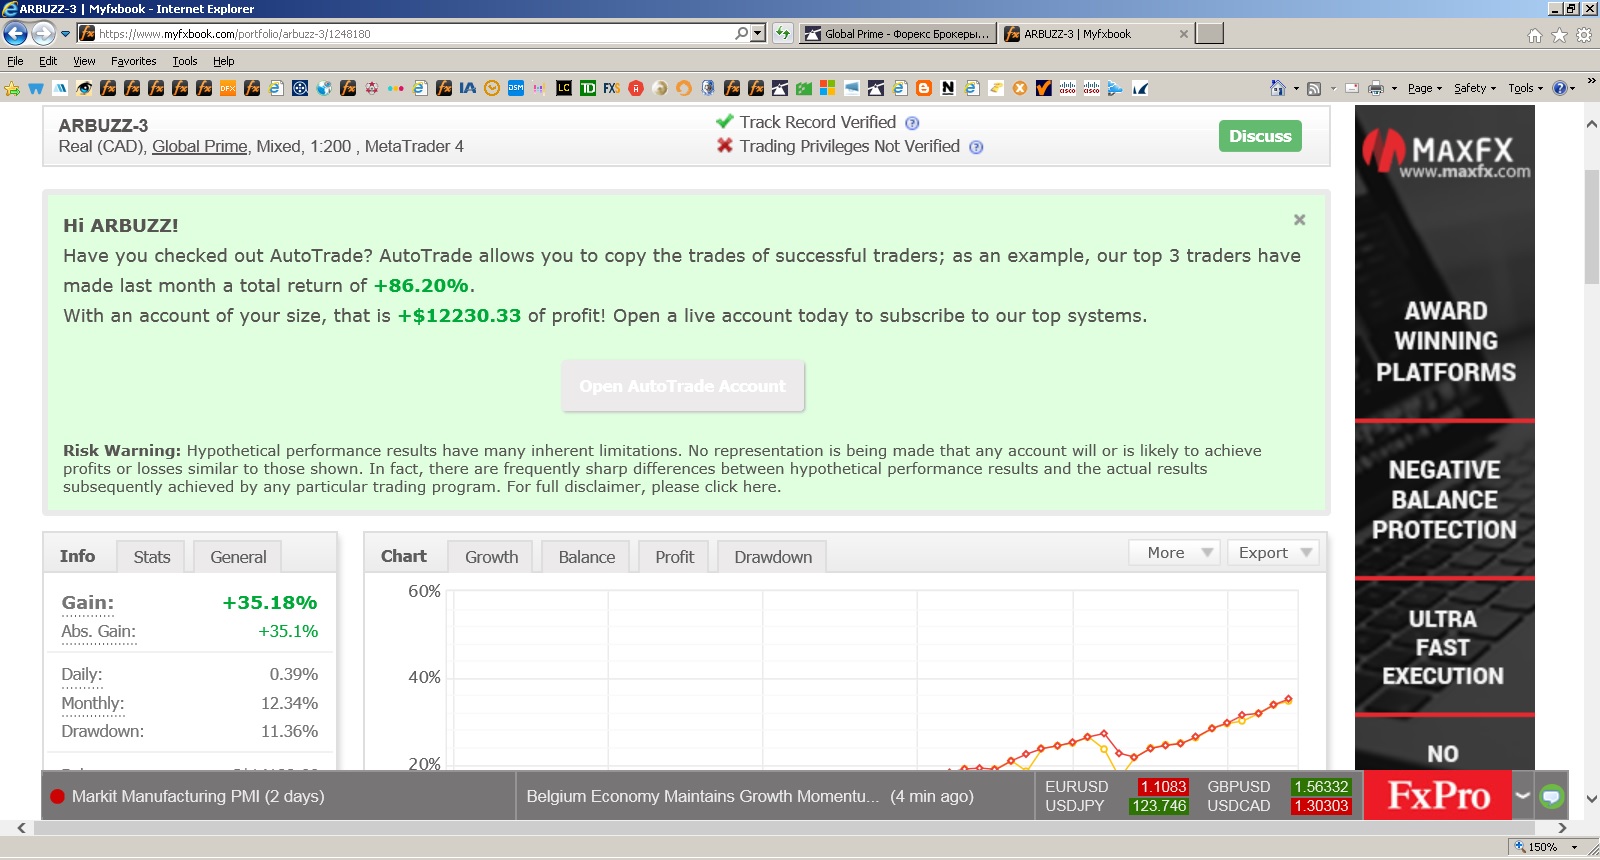1600x860 pixels.
Task: Click the green Discuss button
Action: [x=1260, y=136]
